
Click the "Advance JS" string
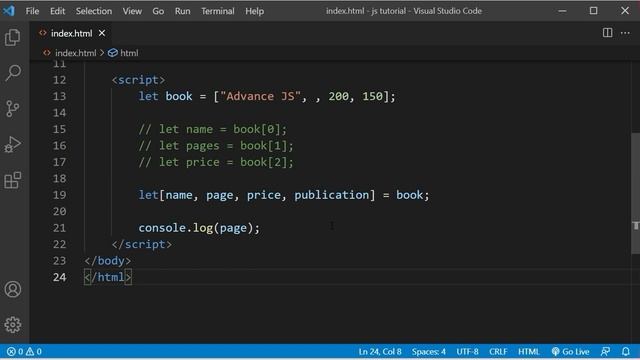pyautogui.click(x=260, y=96)
